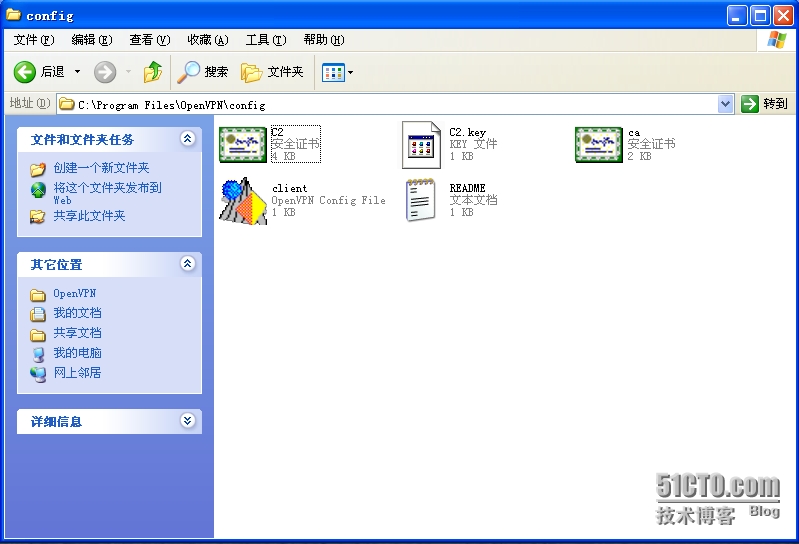This screenshot has height=544, width=799.
Task: Open 网上邻居 link
Action: [x=77, y=373]
